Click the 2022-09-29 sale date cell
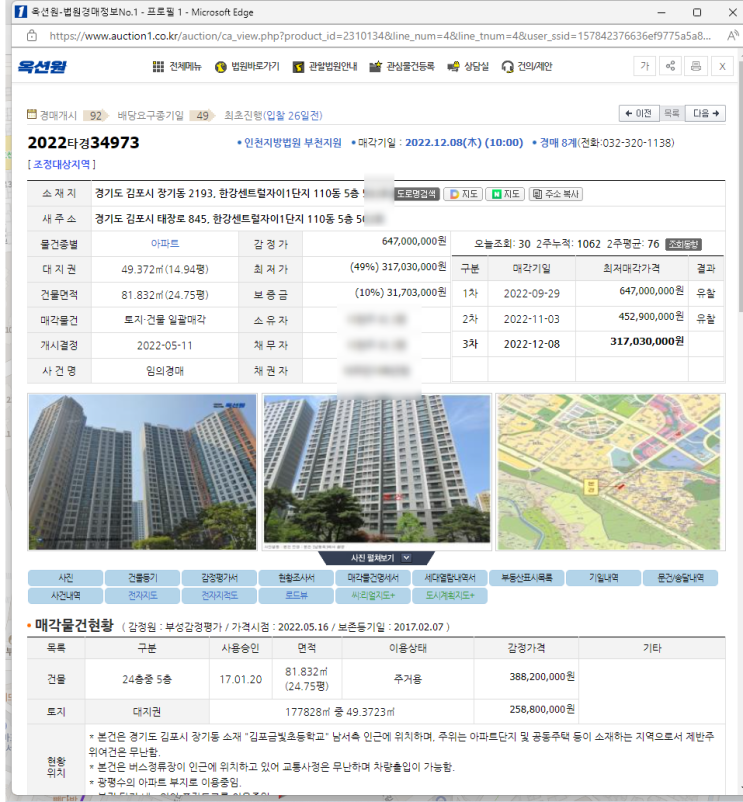 pos(531,294)
